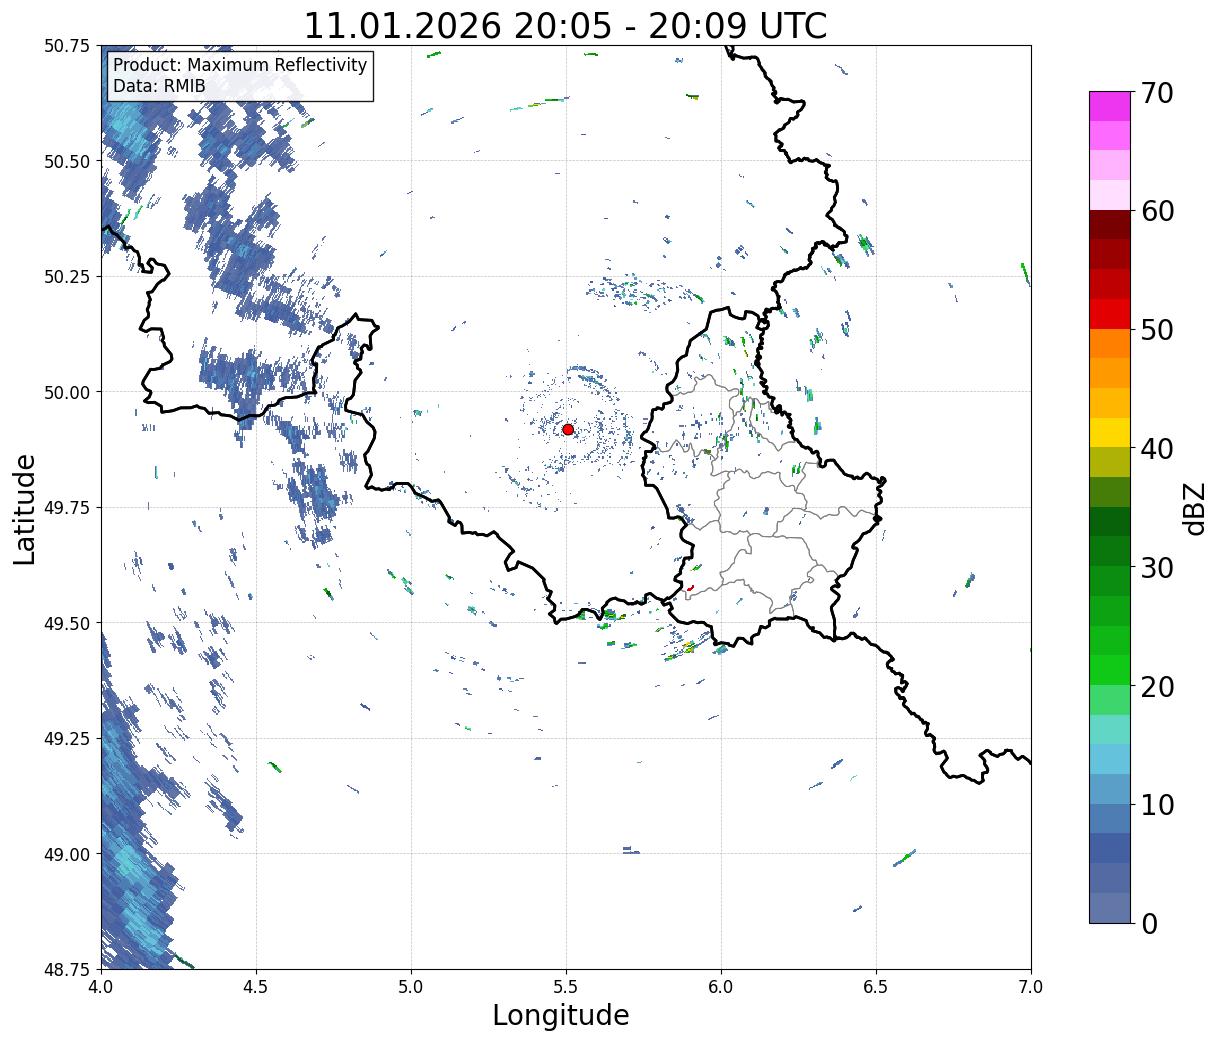
Task: Click the 4.0 longitude tick label
Action: click(101, 986)
